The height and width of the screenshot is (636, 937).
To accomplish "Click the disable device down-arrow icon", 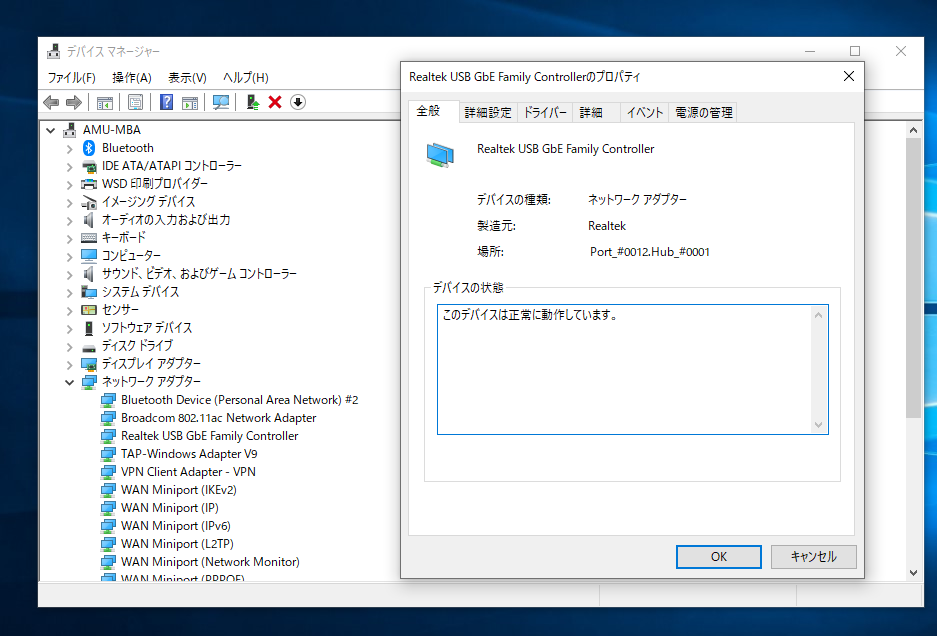I will coord(298,102).
